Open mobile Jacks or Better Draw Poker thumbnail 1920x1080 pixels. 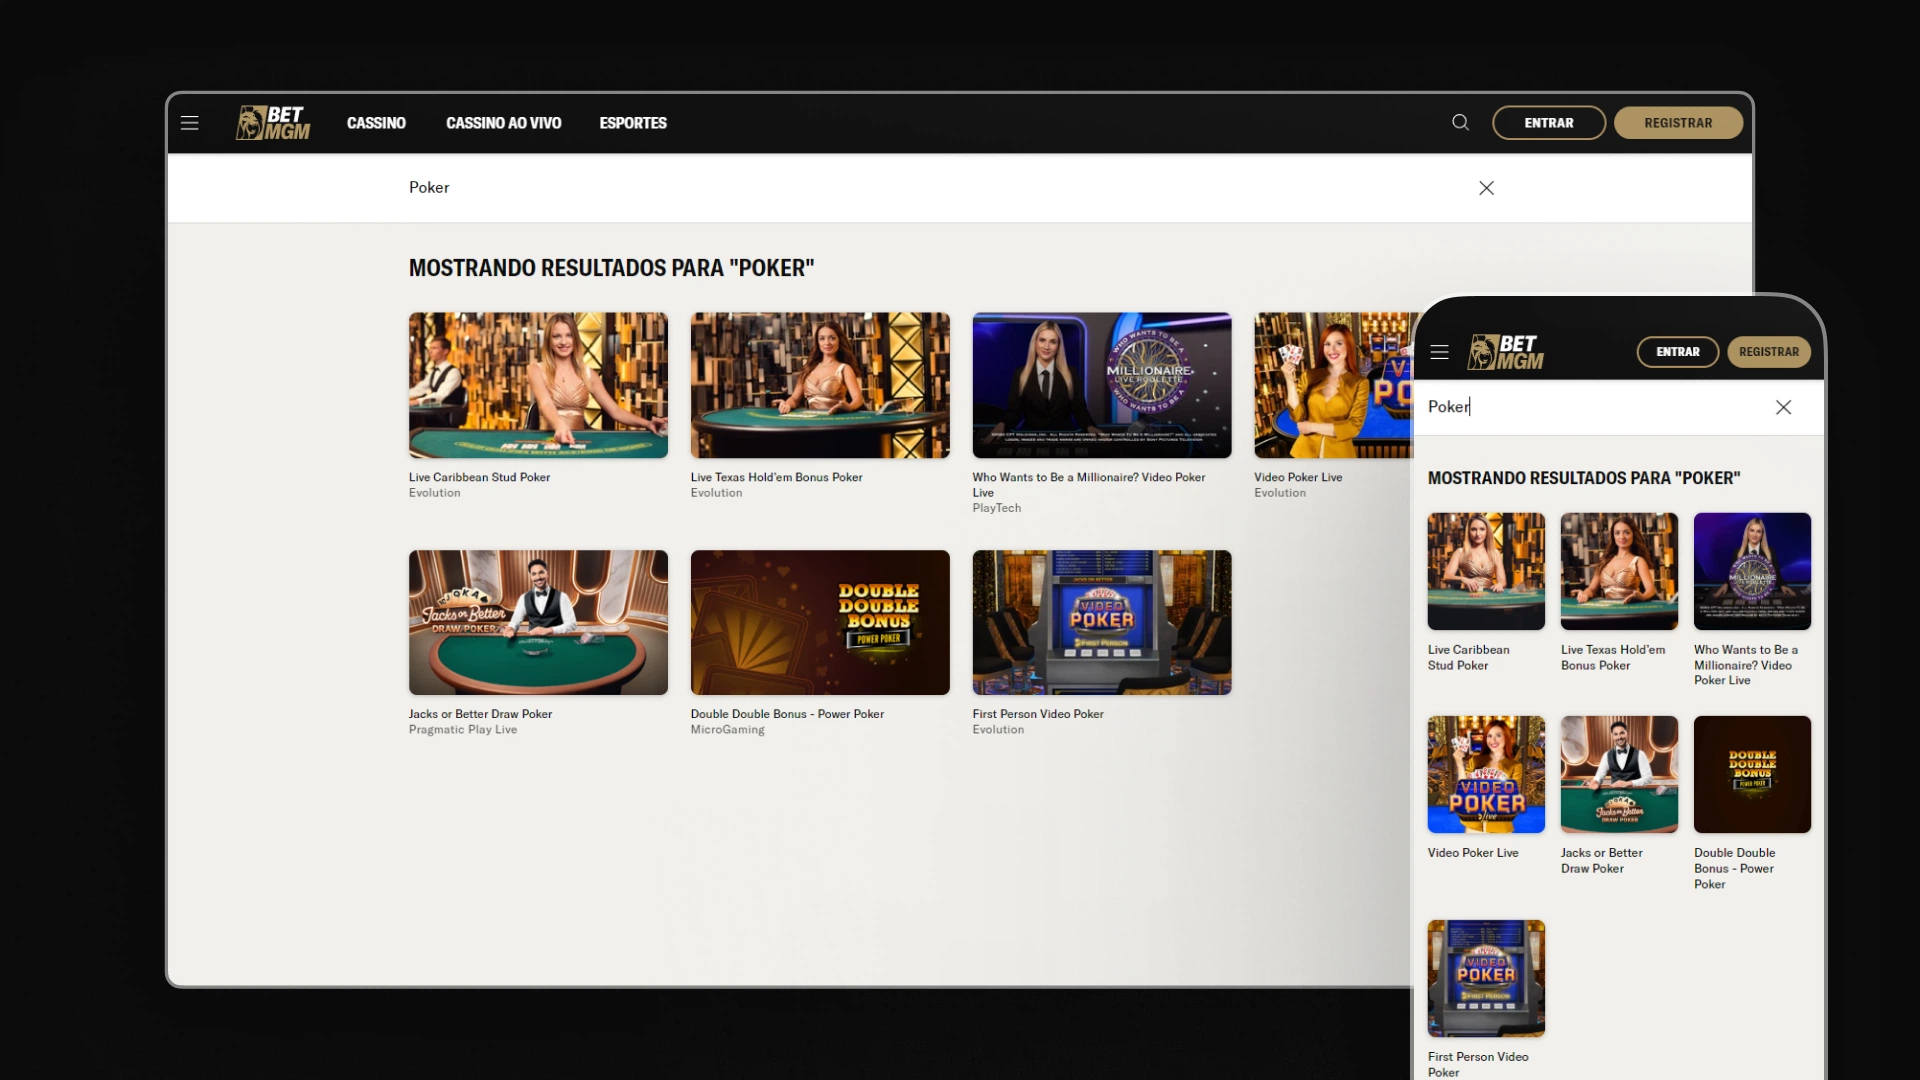[1619, 774]
